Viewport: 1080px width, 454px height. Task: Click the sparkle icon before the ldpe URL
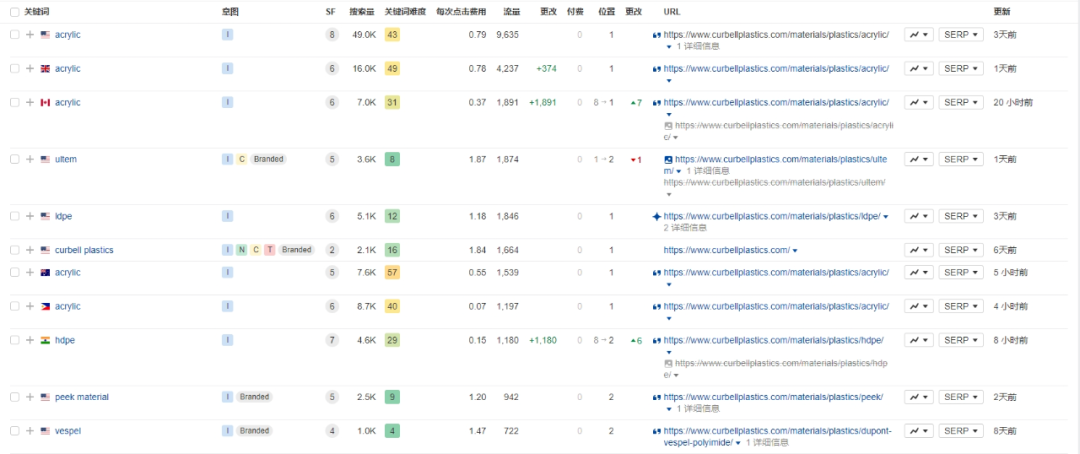pos(656,216)
